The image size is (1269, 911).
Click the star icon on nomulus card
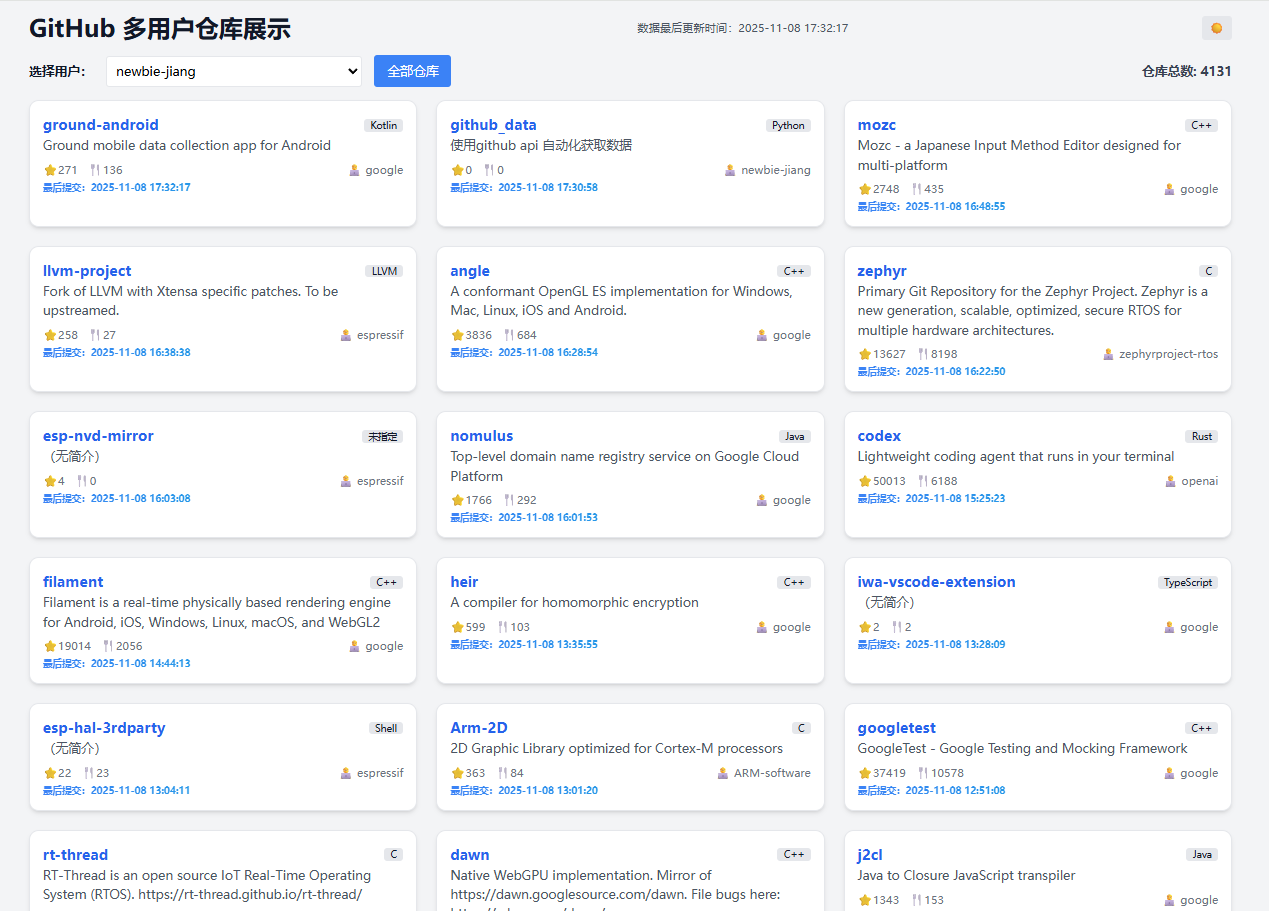click(x=457, y=500)
